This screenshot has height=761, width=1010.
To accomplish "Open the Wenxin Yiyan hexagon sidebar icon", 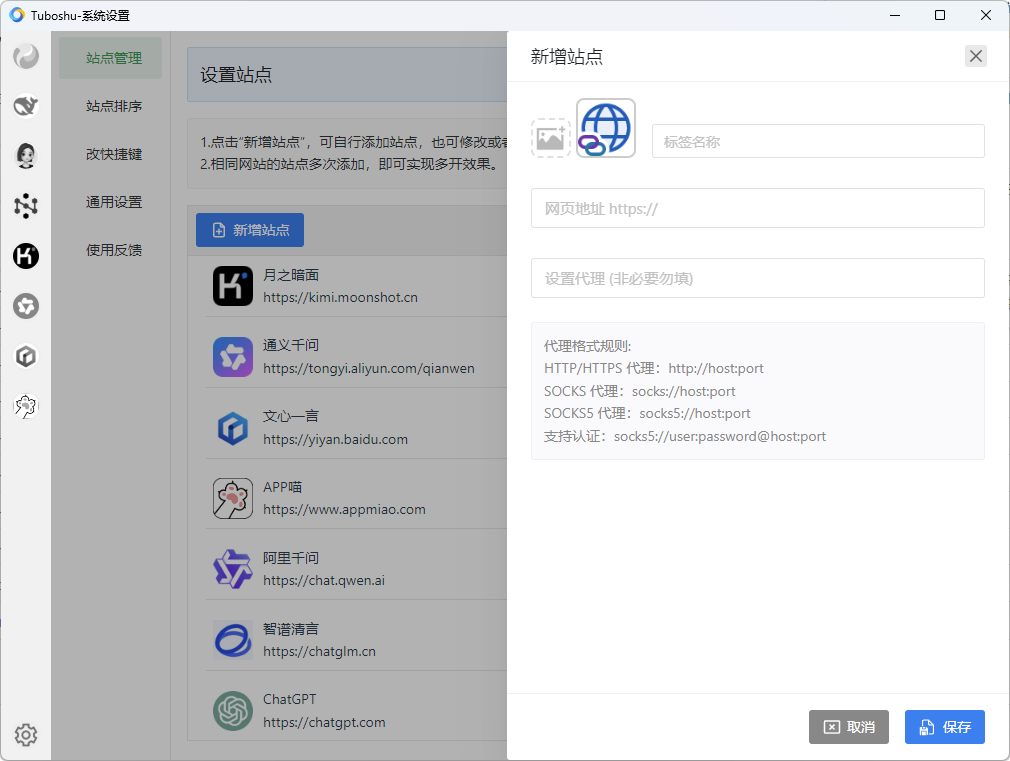I will coord(26,356).
